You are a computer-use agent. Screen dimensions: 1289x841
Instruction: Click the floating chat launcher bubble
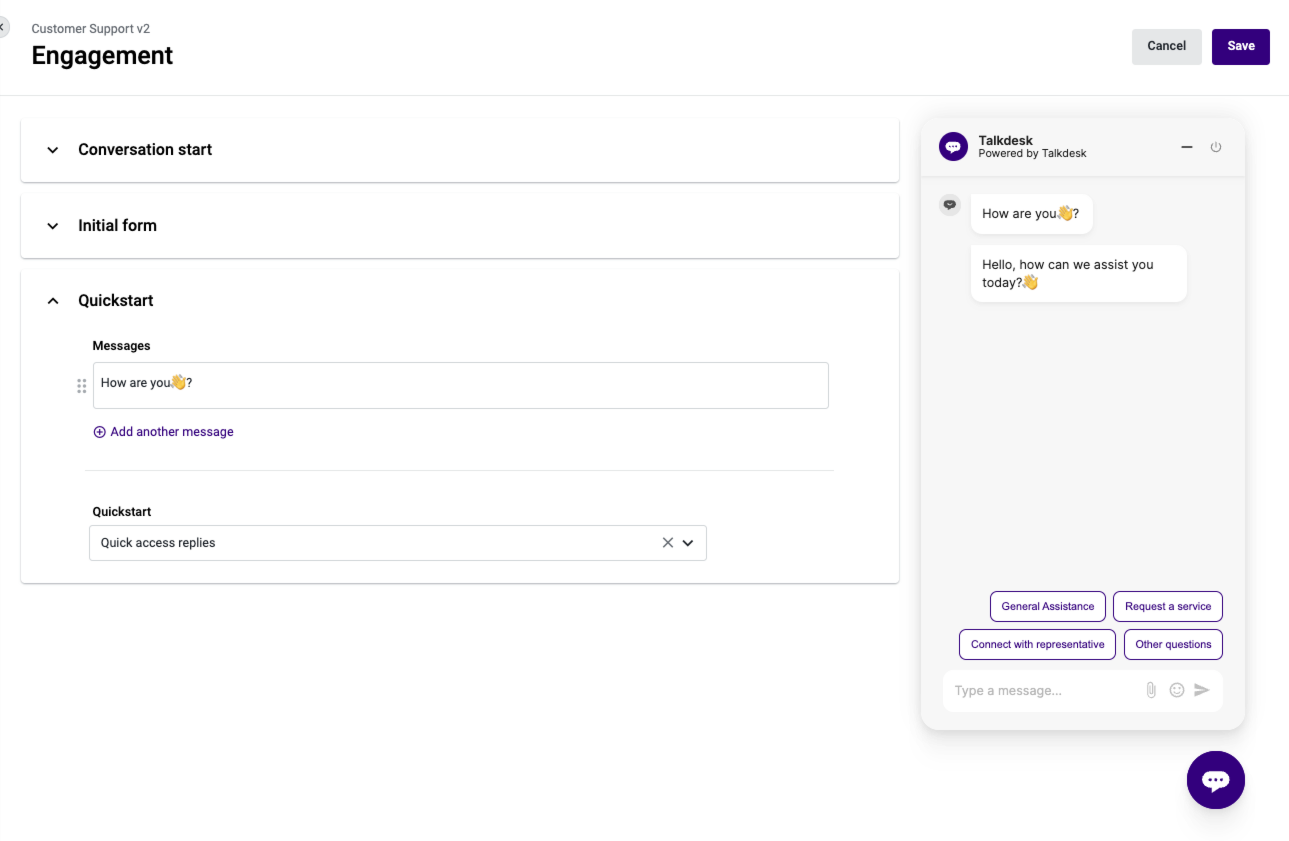click(x=1215, y=780)
